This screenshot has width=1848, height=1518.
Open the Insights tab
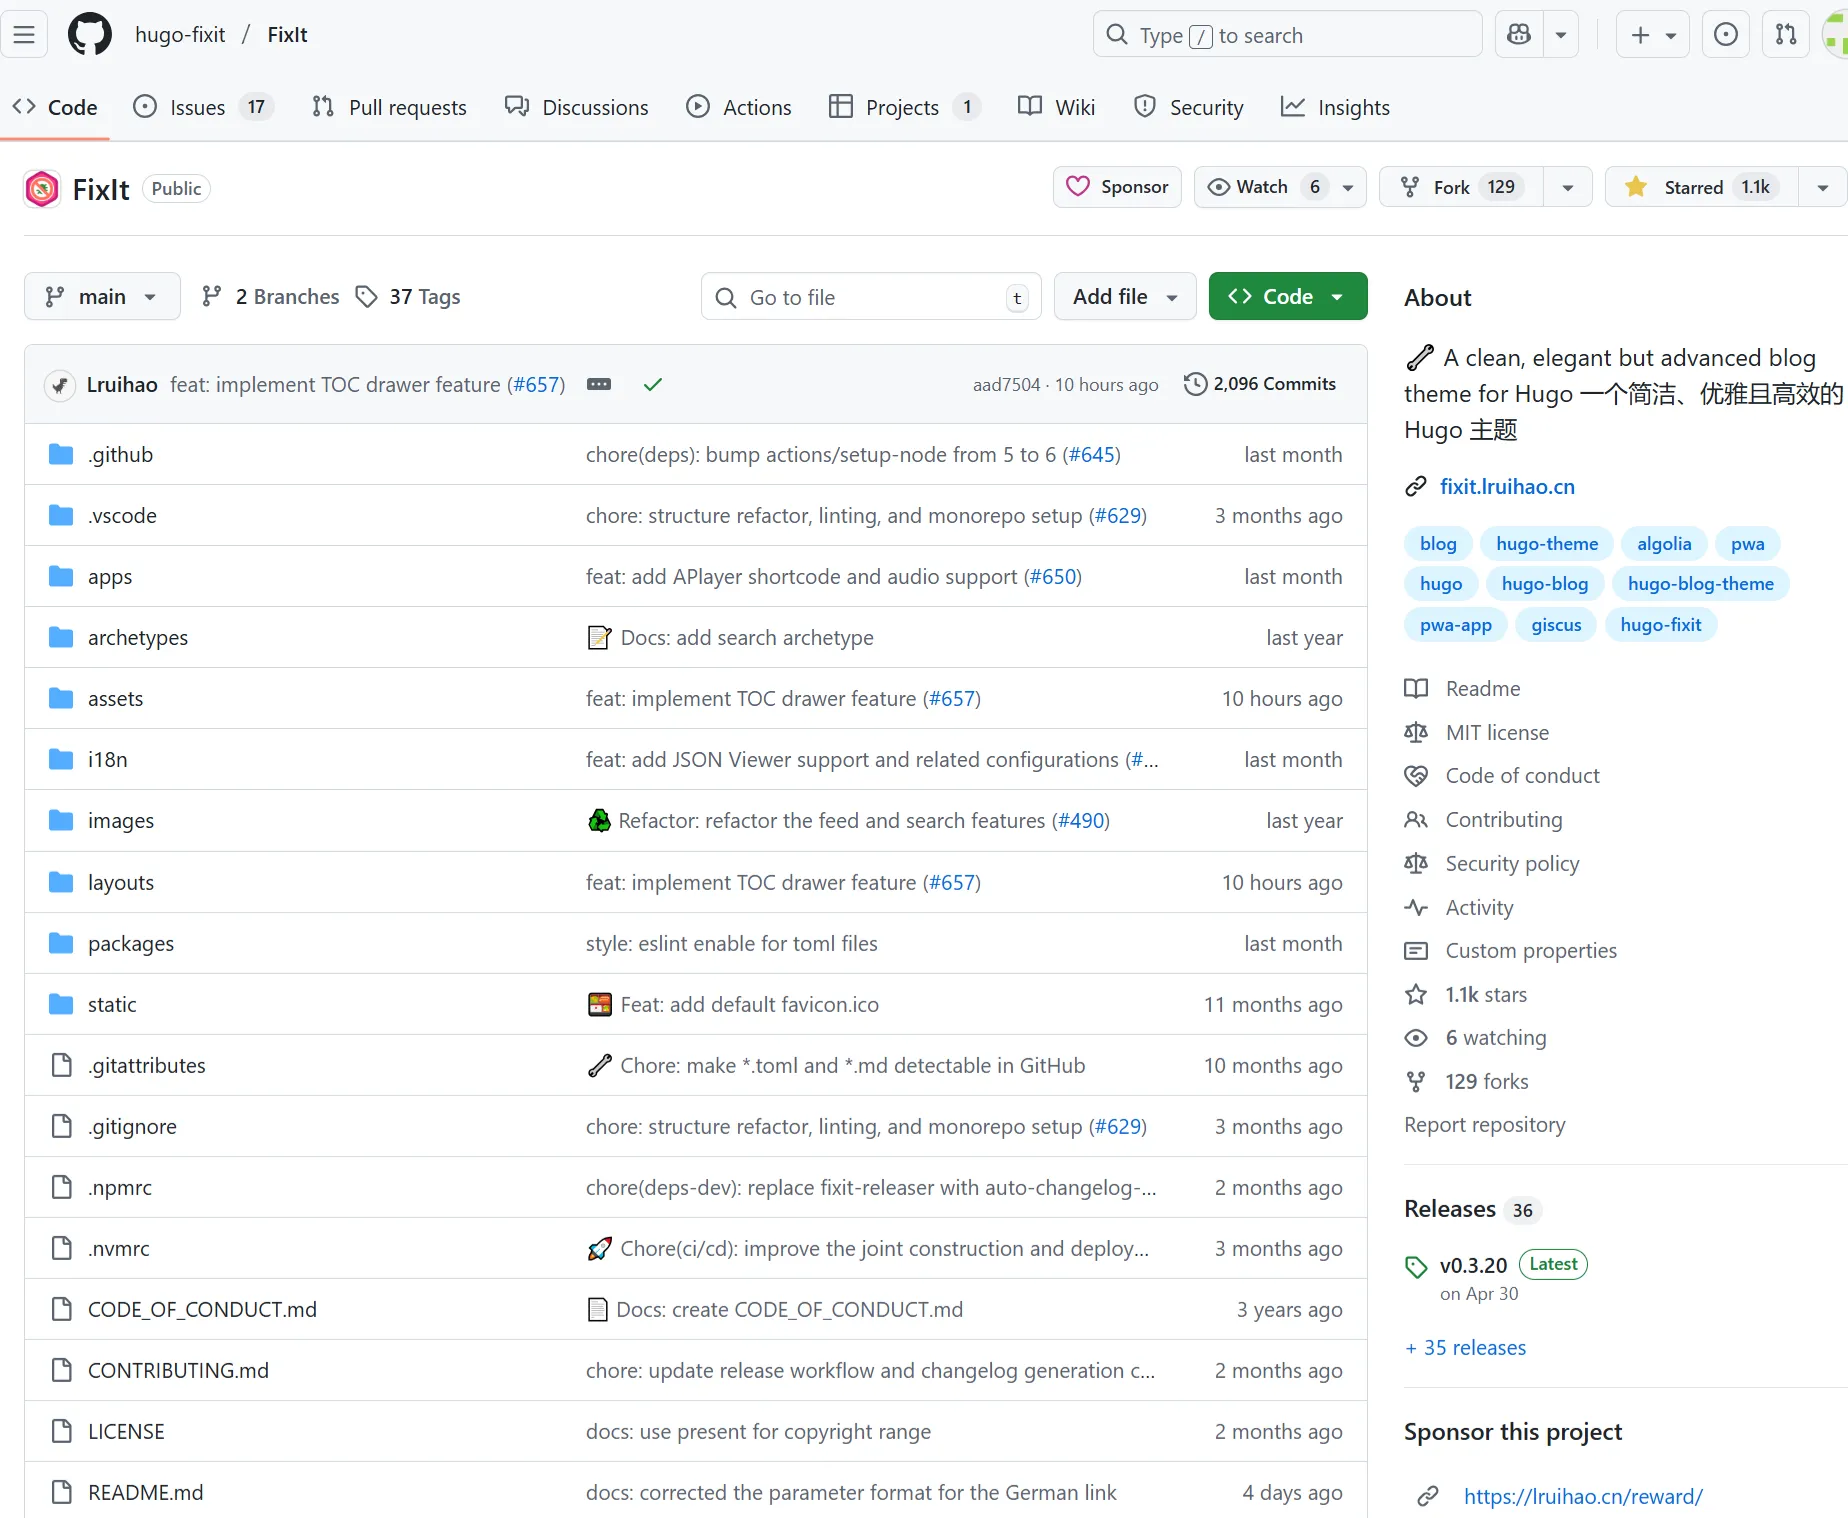tap(1336, 107)
